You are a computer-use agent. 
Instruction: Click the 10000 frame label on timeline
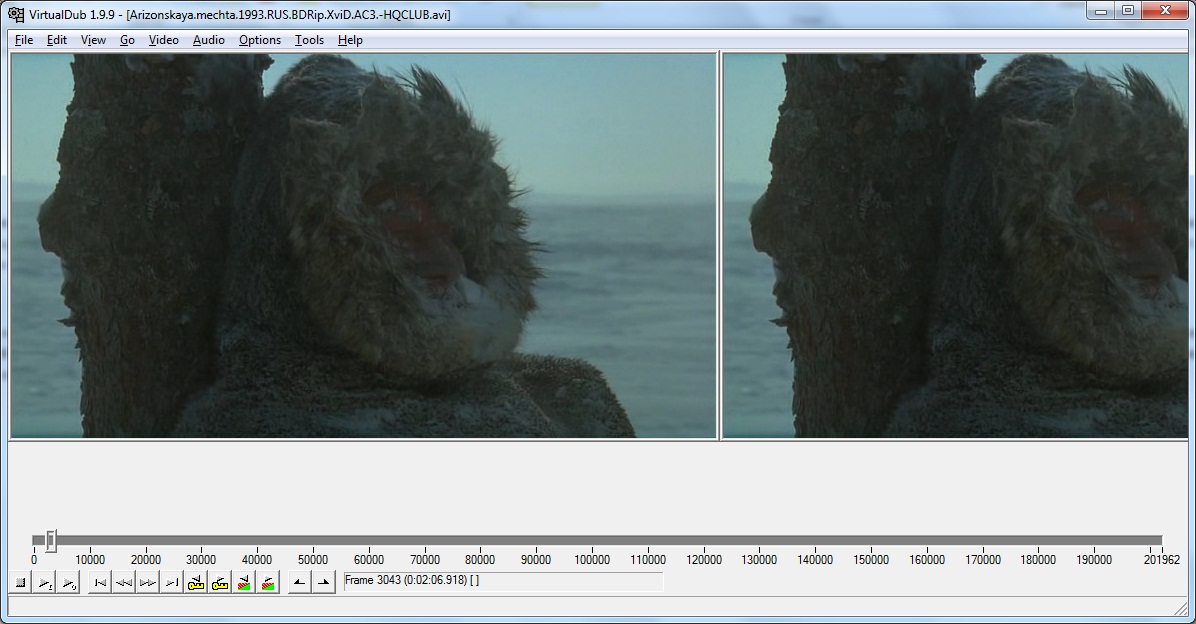tap(90, 559)
